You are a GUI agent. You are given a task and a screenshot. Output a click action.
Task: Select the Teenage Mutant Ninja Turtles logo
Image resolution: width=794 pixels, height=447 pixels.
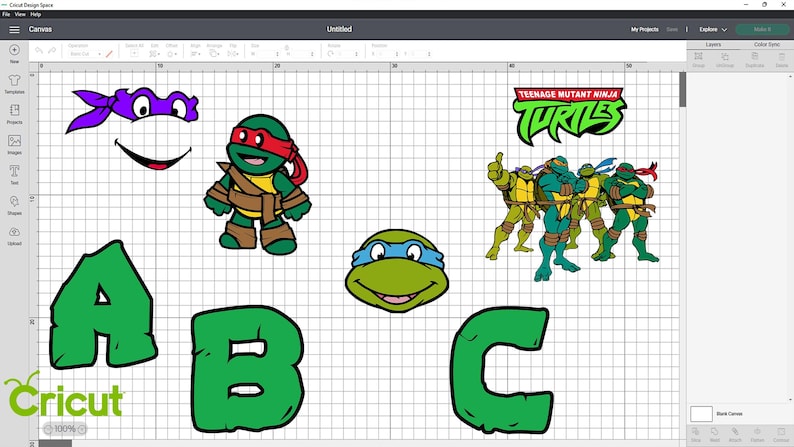[569, 115]
